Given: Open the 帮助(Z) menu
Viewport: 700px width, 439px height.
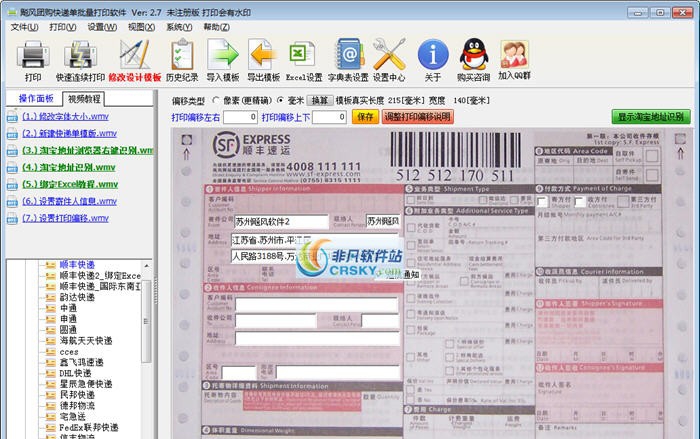Looking at the screenshot, I should pyautogui.click(x=217, y=27).
